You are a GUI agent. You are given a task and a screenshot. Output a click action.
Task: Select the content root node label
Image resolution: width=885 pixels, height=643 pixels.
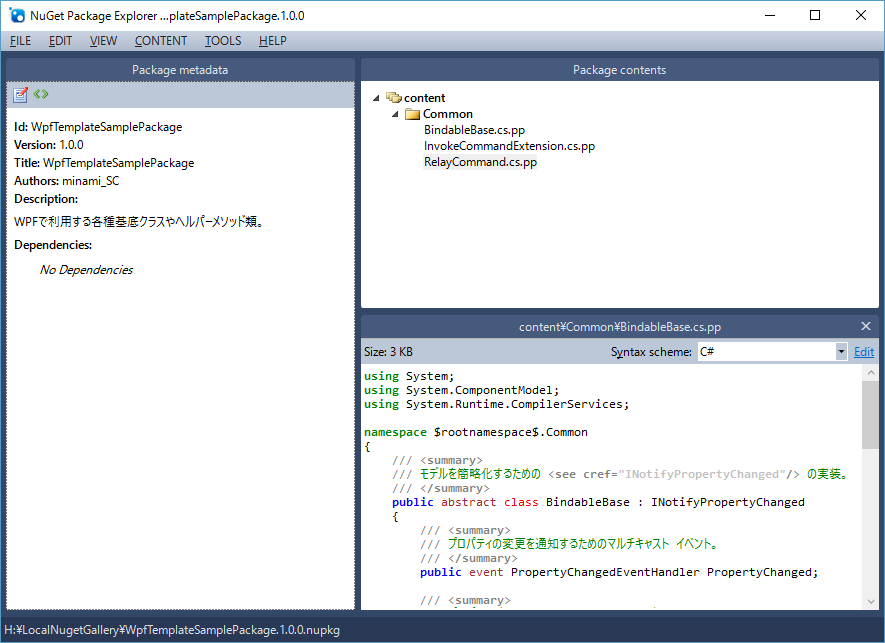point(424,98)
